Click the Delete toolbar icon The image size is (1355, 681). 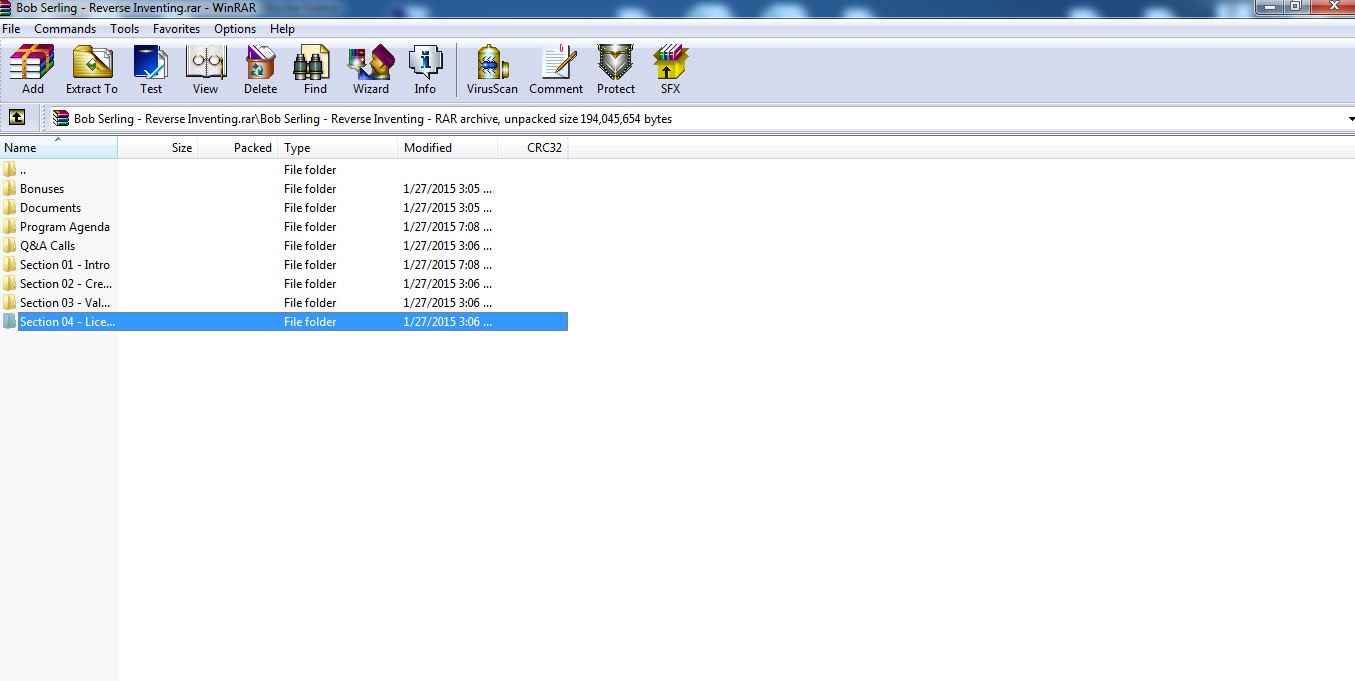click(x=260, y=70)
